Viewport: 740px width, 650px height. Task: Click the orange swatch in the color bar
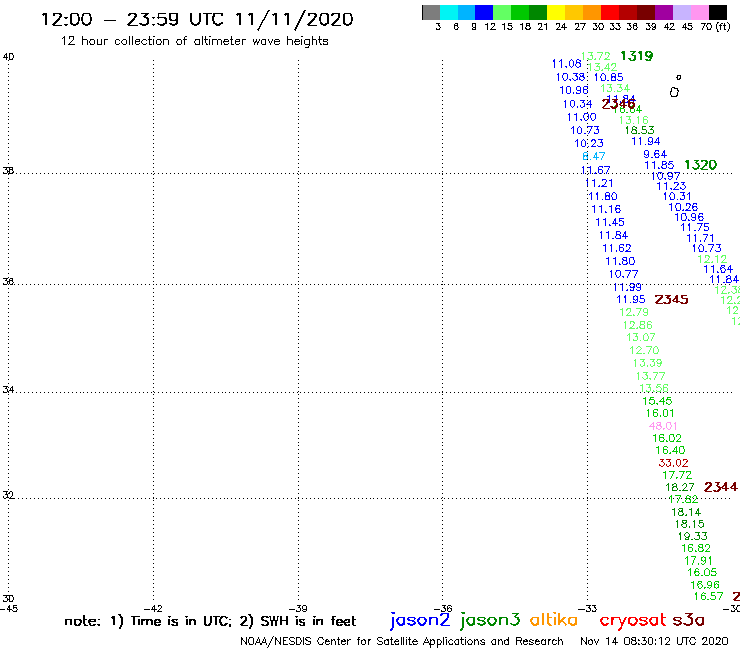click(592, 12)
